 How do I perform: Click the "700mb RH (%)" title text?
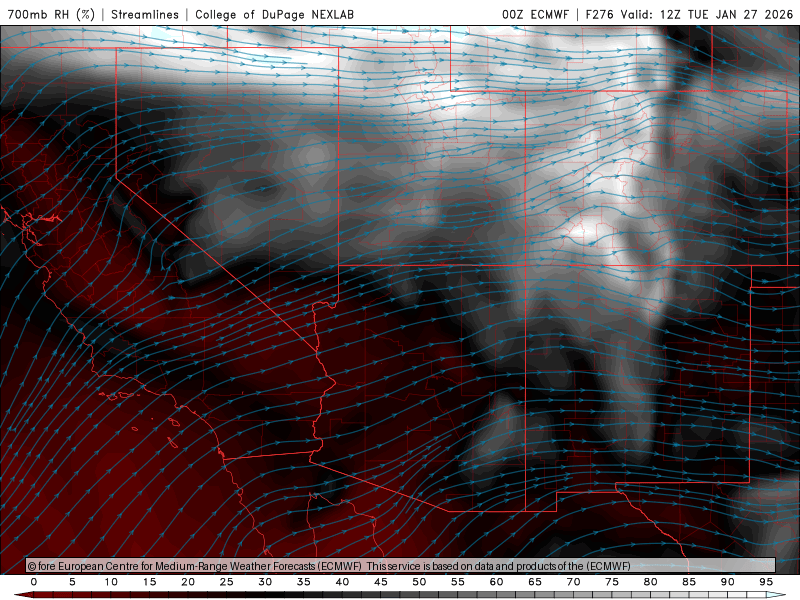[51, 14]
